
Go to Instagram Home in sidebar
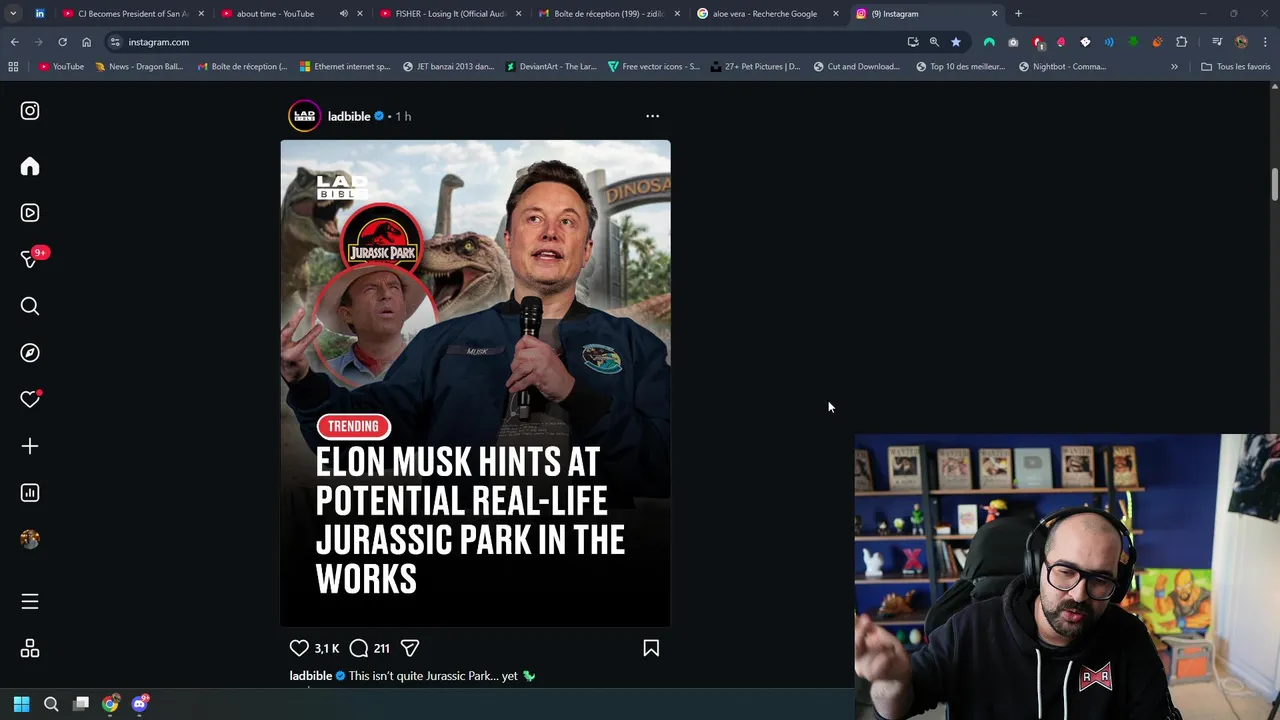click(x=30, y=166)
